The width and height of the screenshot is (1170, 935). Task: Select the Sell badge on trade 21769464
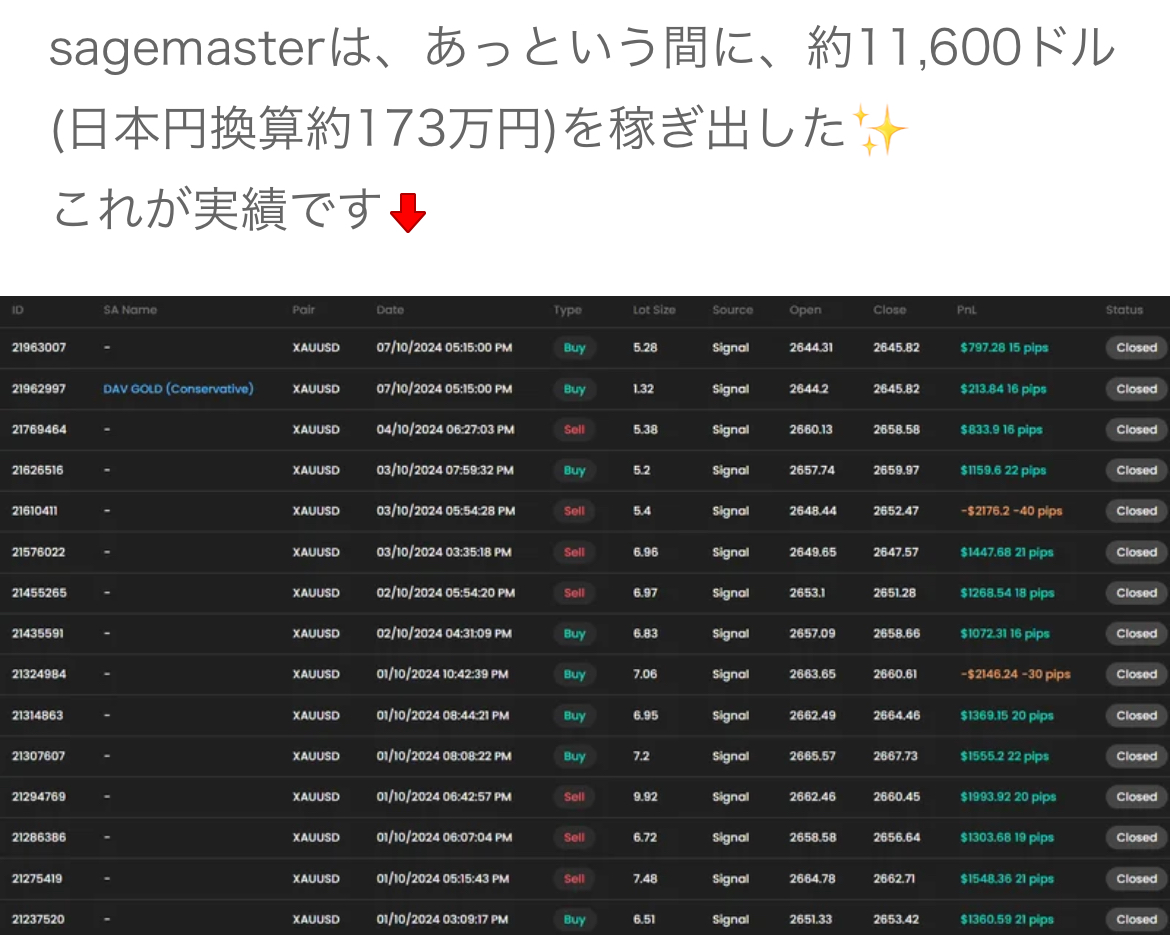pos(574,429)
